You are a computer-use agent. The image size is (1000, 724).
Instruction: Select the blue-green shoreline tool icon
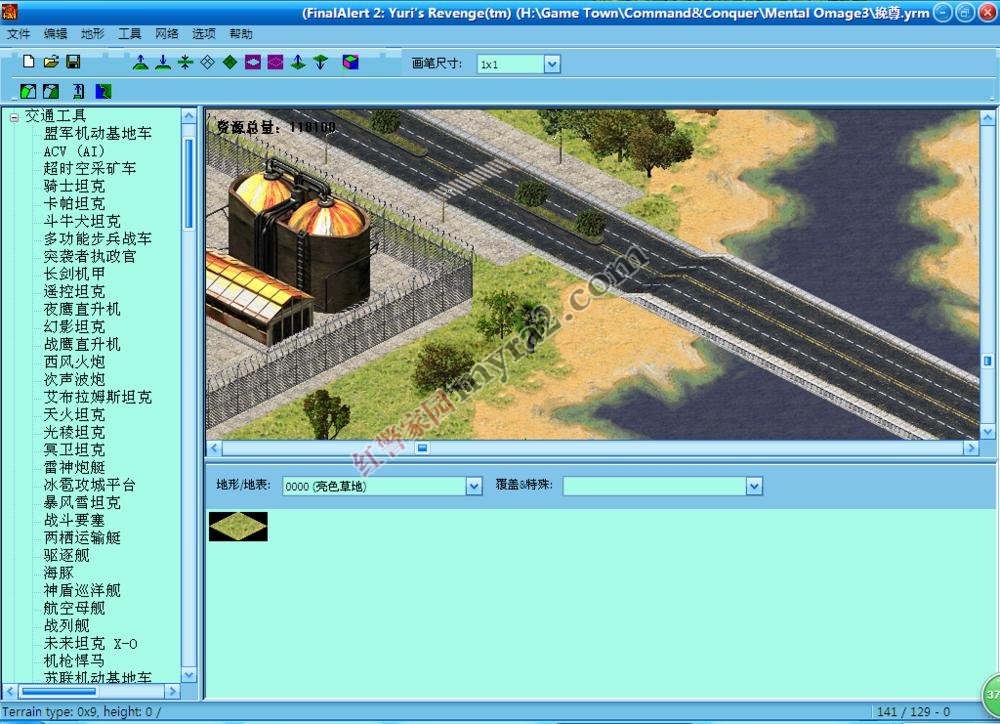coord(103,91)
